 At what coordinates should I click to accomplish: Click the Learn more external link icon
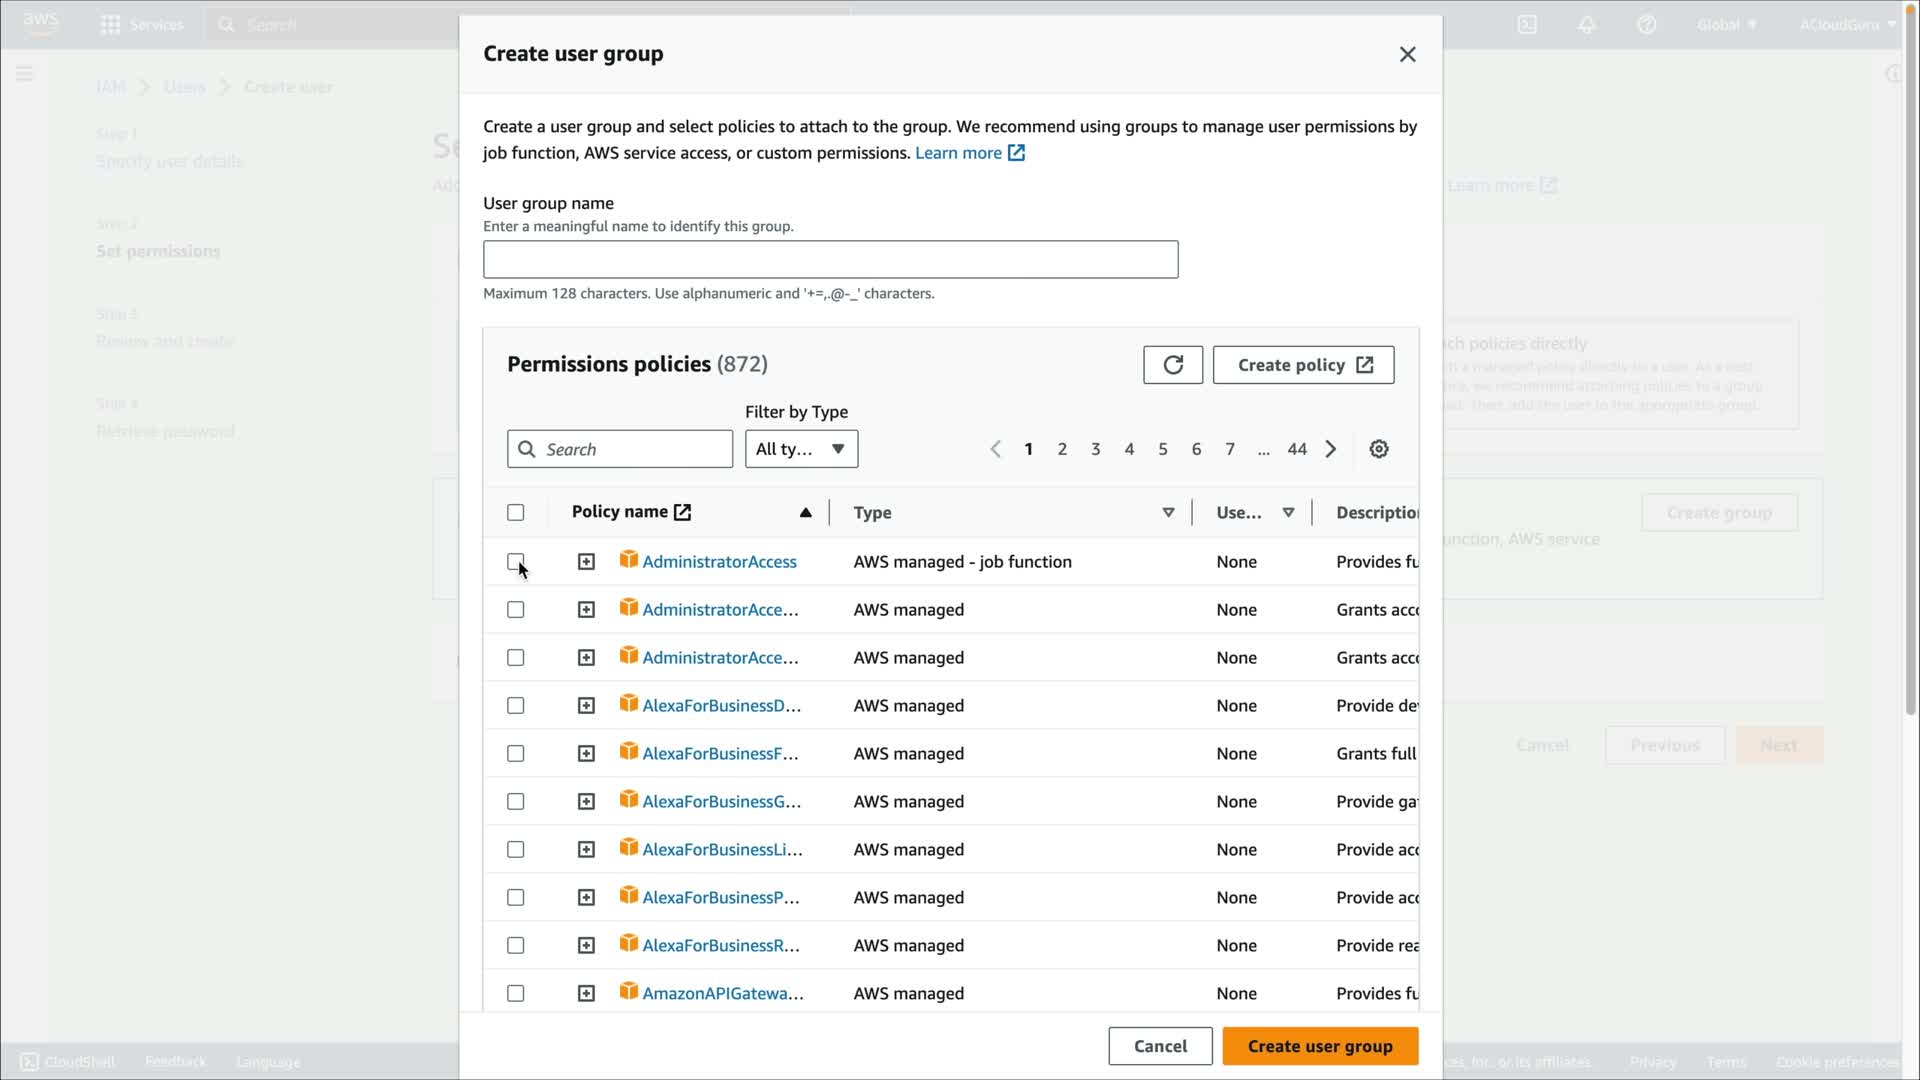point(1016,153)
